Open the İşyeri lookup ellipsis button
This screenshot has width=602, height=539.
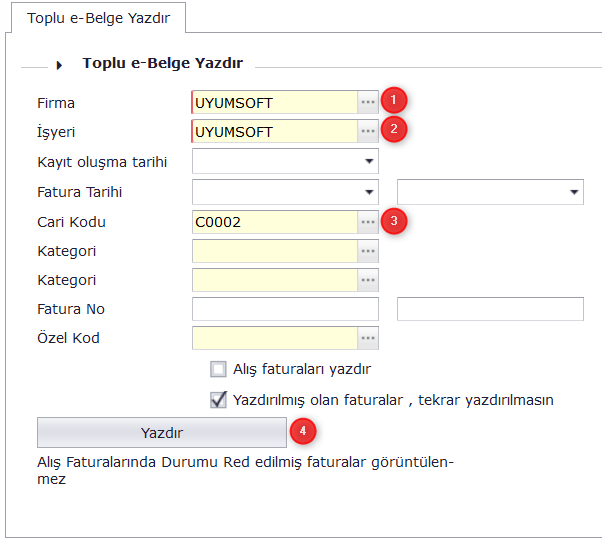pyautogui.click(x=368, y=131)
